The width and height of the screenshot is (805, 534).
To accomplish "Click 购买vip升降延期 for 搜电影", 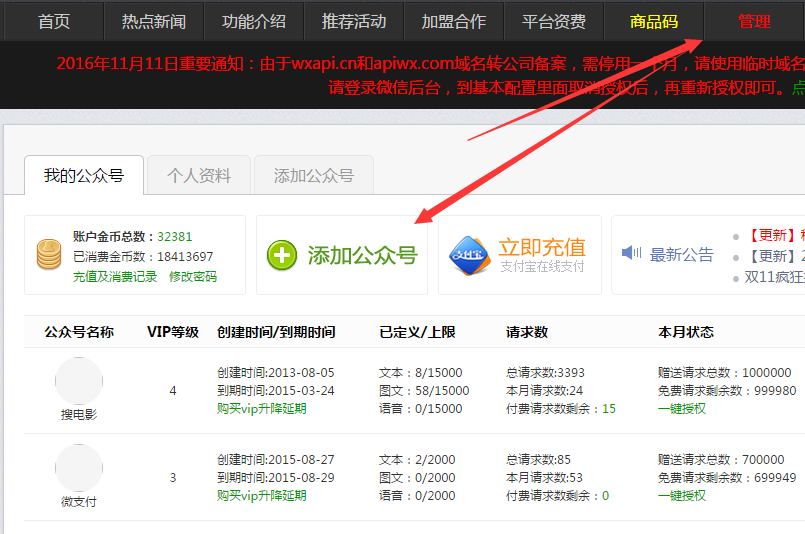I will [x=261, y=408].
